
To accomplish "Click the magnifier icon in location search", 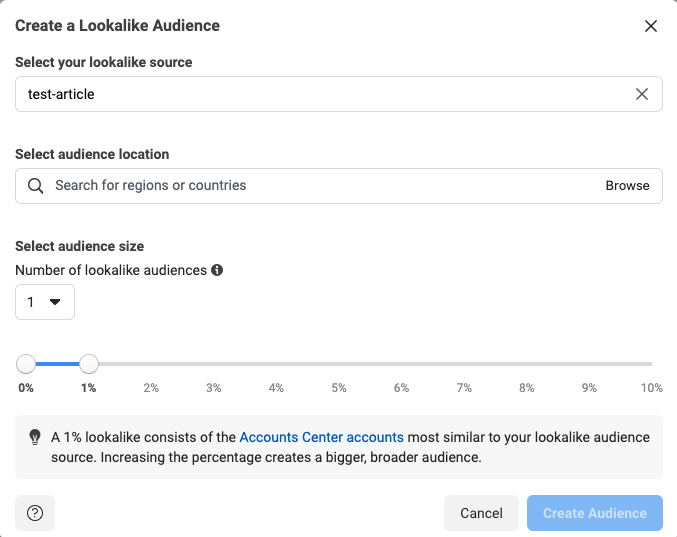I will 35,186.
